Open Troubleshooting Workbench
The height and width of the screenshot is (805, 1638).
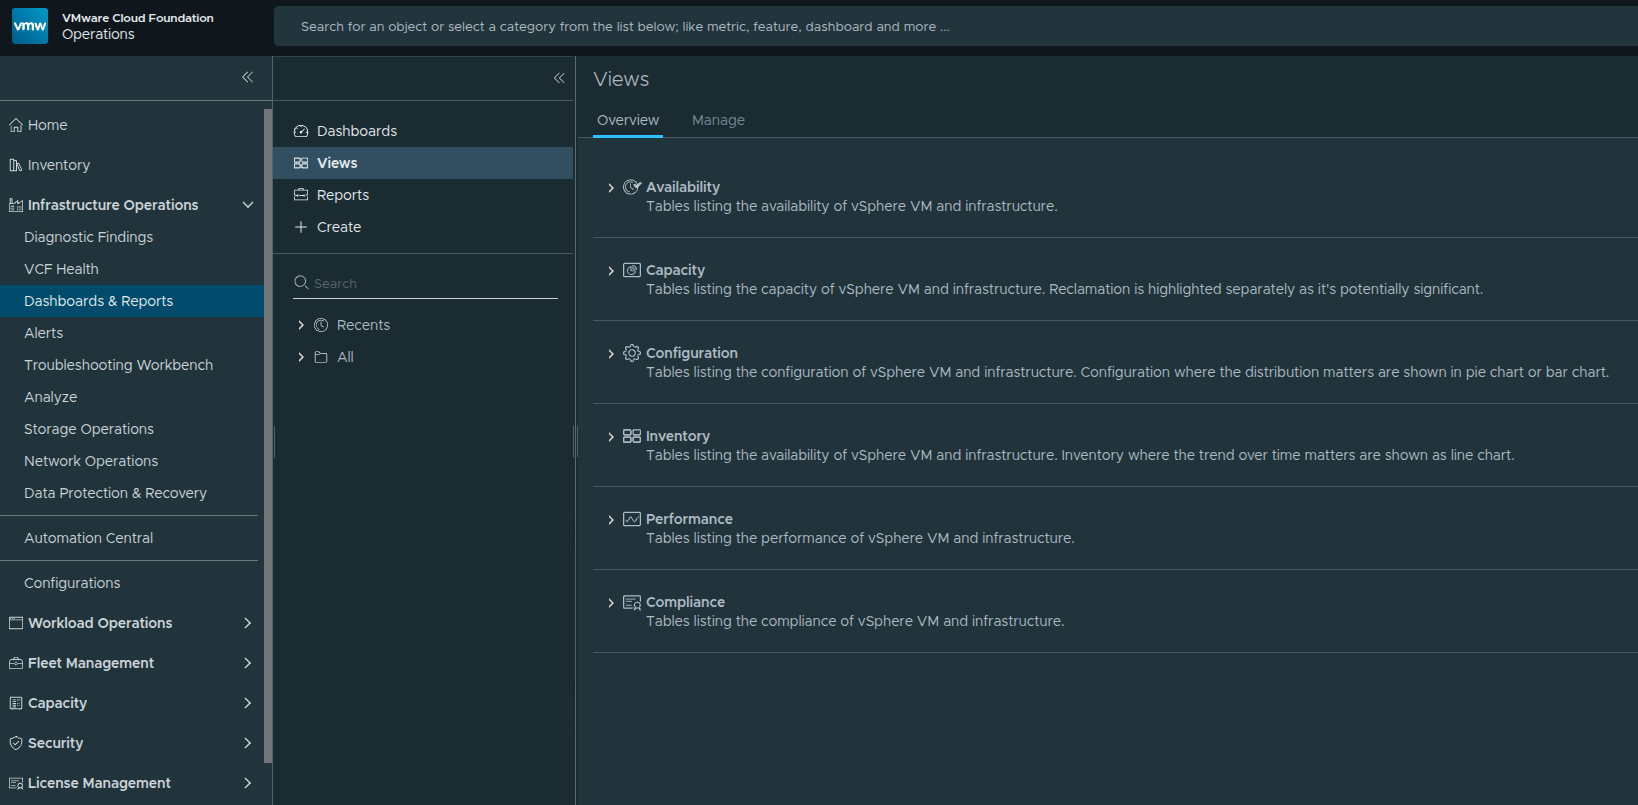pyautogui.click(x=130, y=365)
